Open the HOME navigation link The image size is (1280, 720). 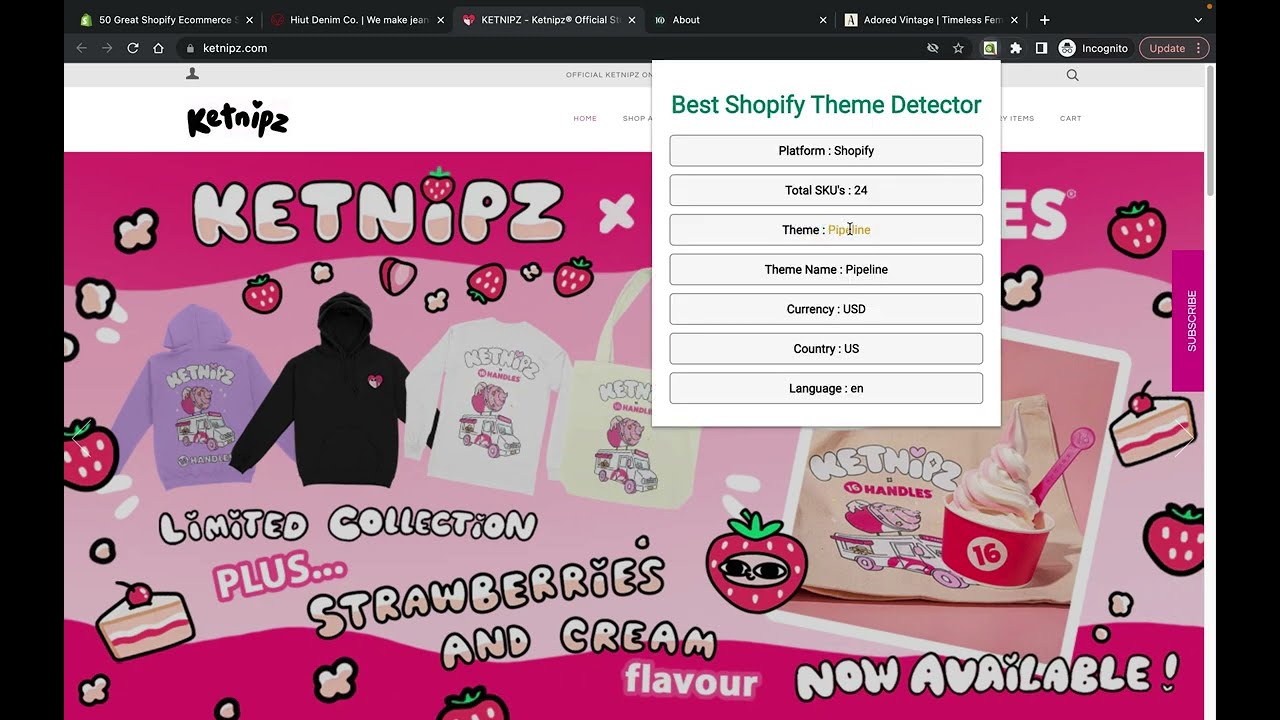(585, 118)
